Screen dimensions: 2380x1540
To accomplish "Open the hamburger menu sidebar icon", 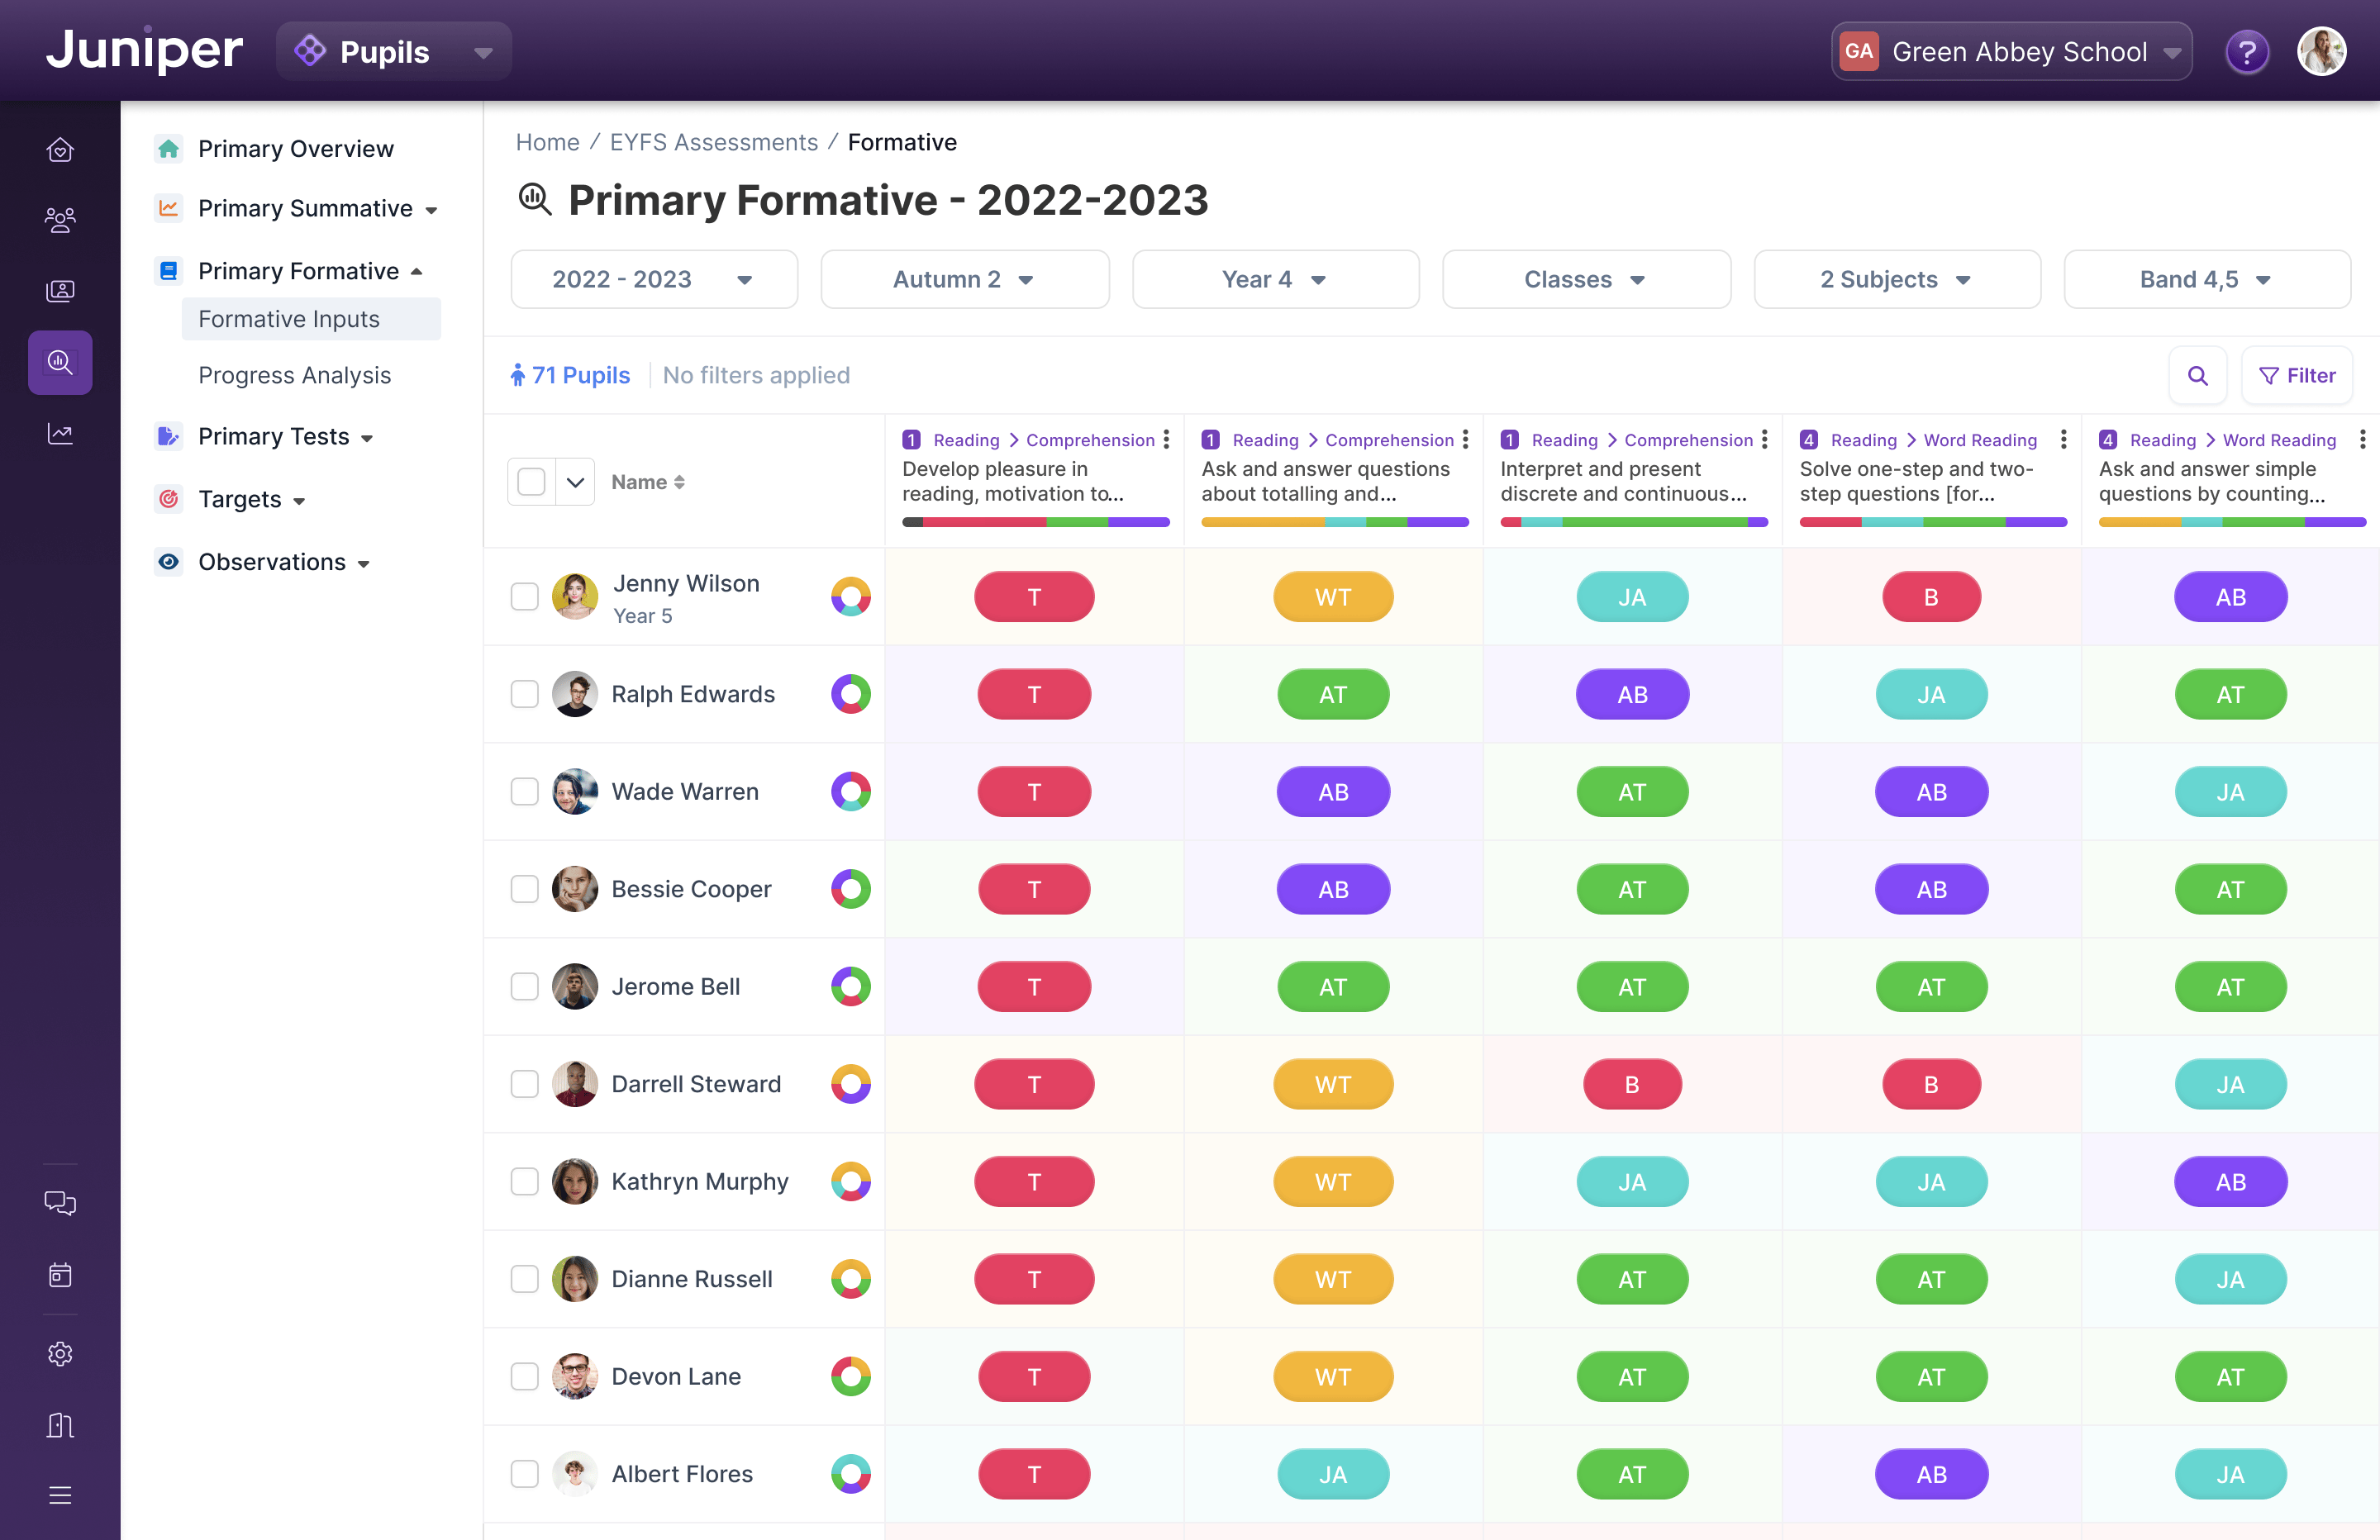I will [x=60, y=1495].
